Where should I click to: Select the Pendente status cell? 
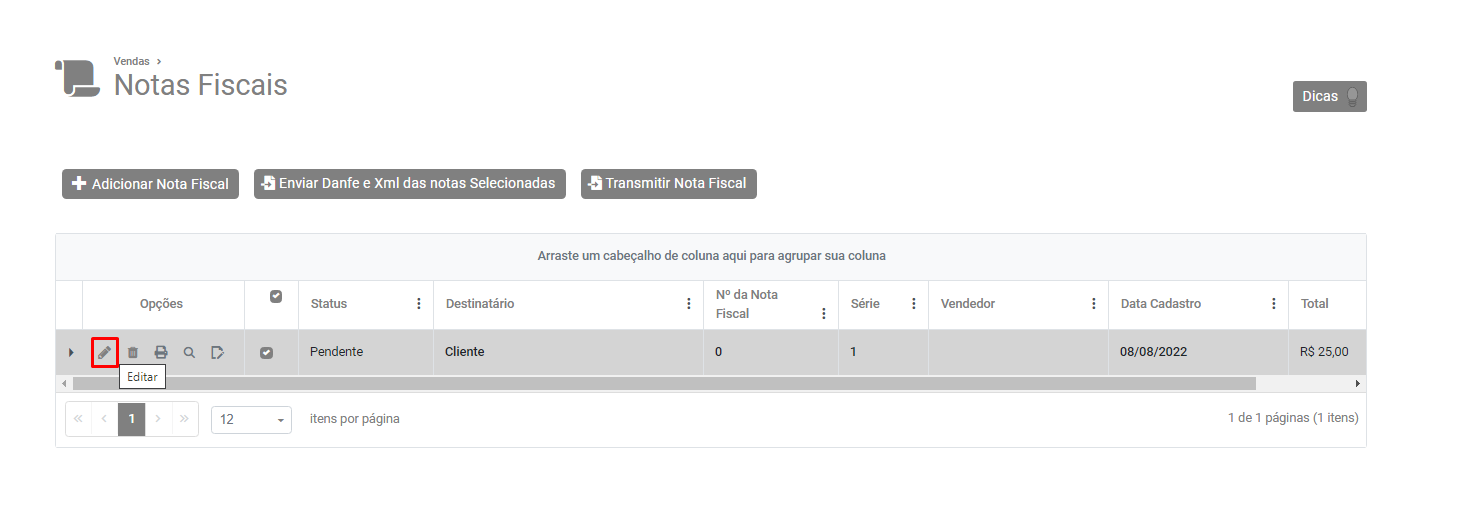(366, 352)
